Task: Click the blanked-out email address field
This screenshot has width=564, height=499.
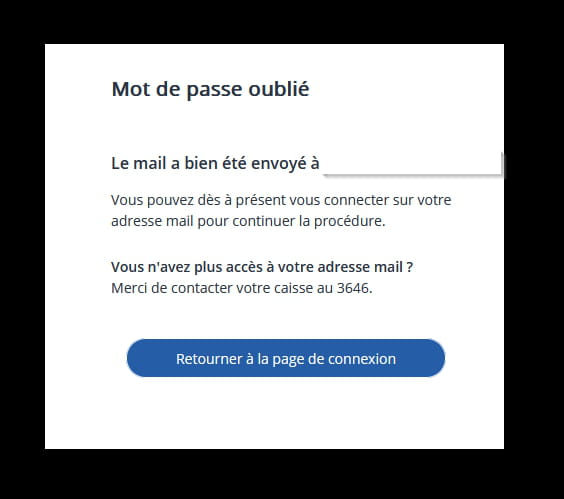Action: 413,164
